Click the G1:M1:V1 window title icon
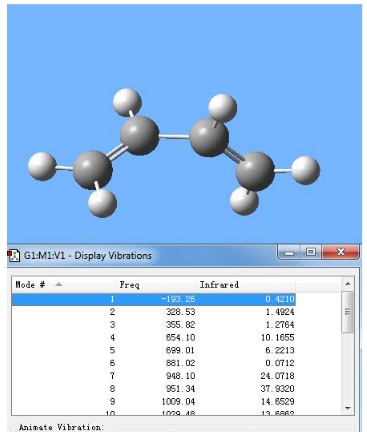This screenshot has width=367, height=432. [14, 256]
